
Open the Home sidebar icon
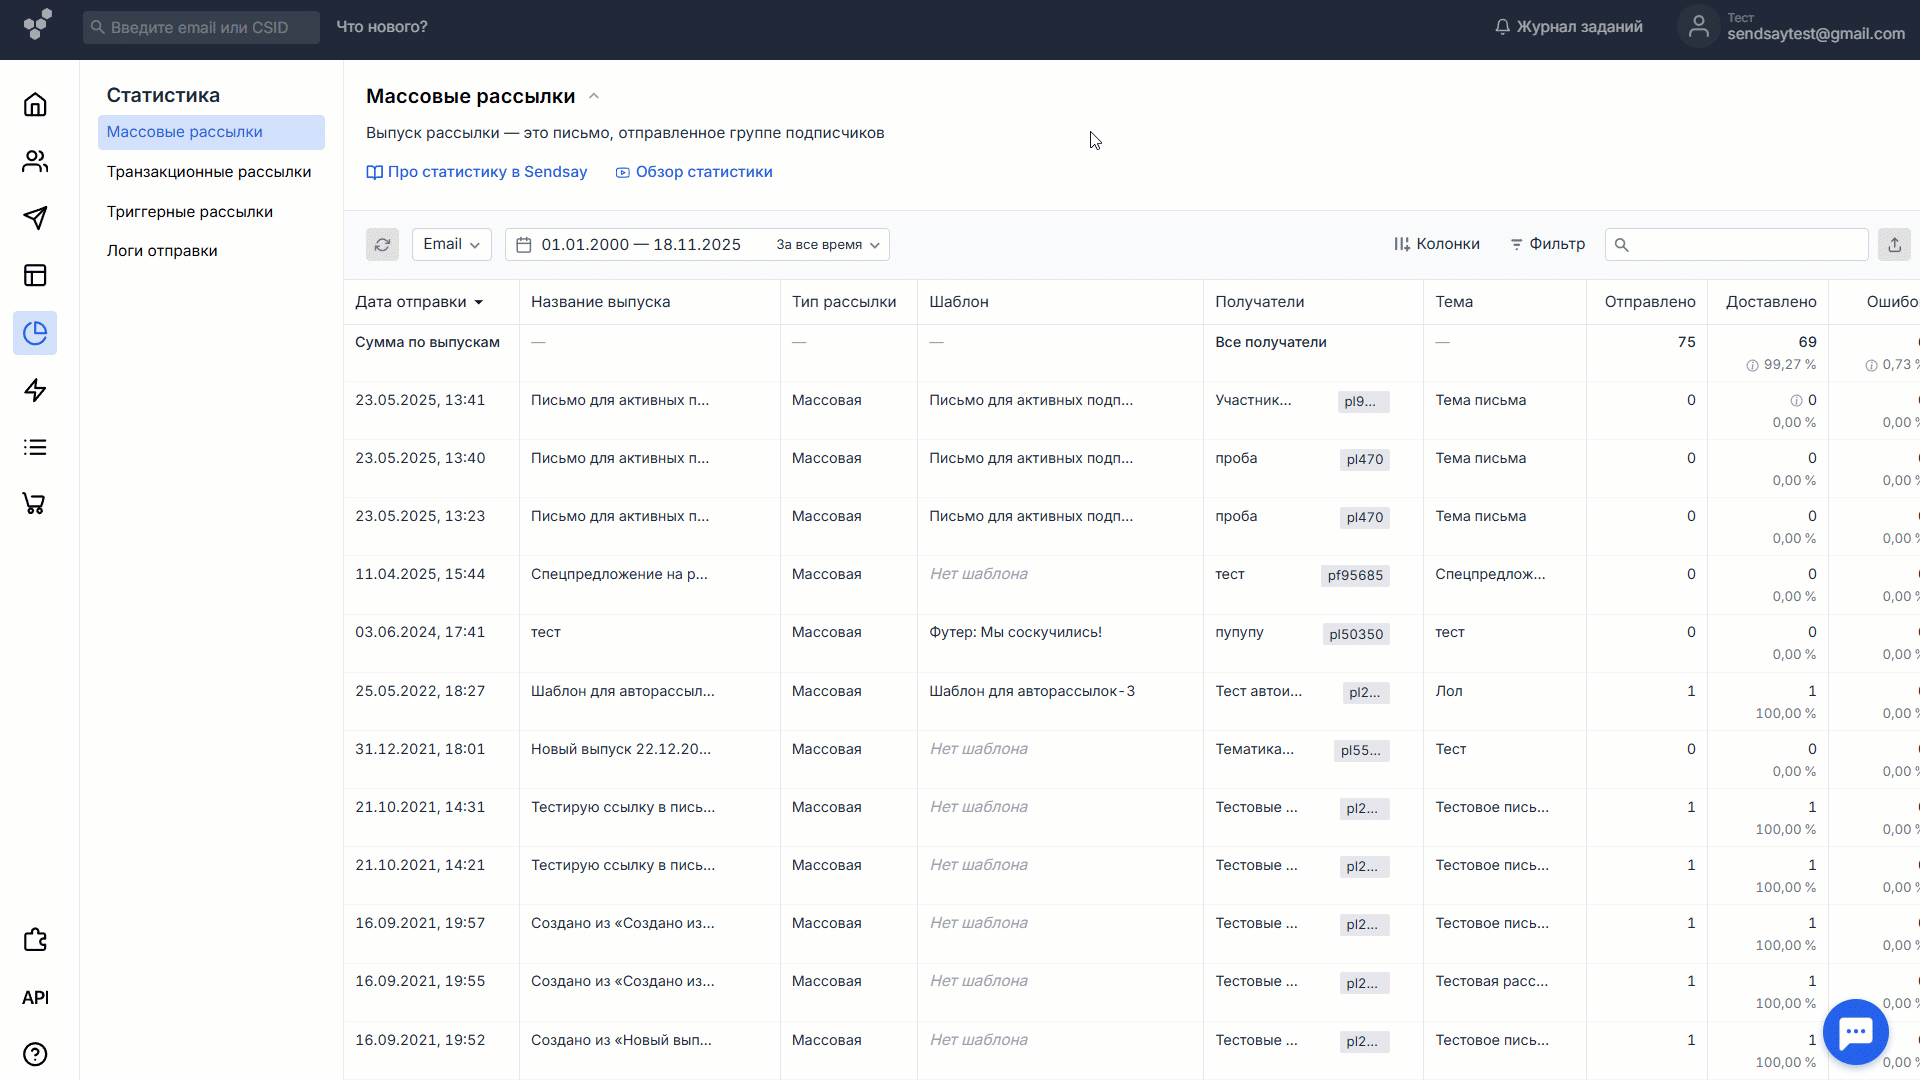pos(35,104)
